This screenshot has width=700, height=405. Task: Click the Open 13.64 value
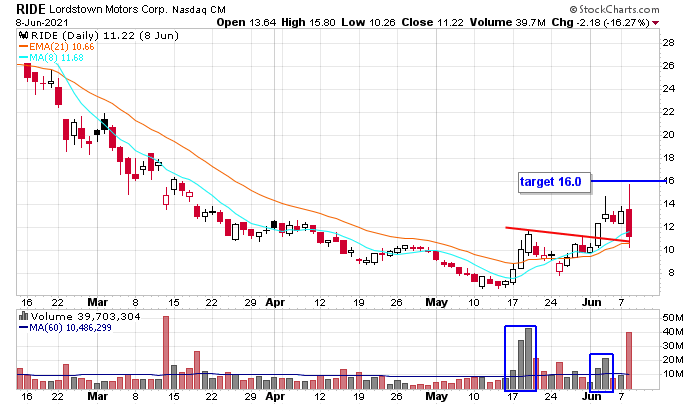pos(246,22)
